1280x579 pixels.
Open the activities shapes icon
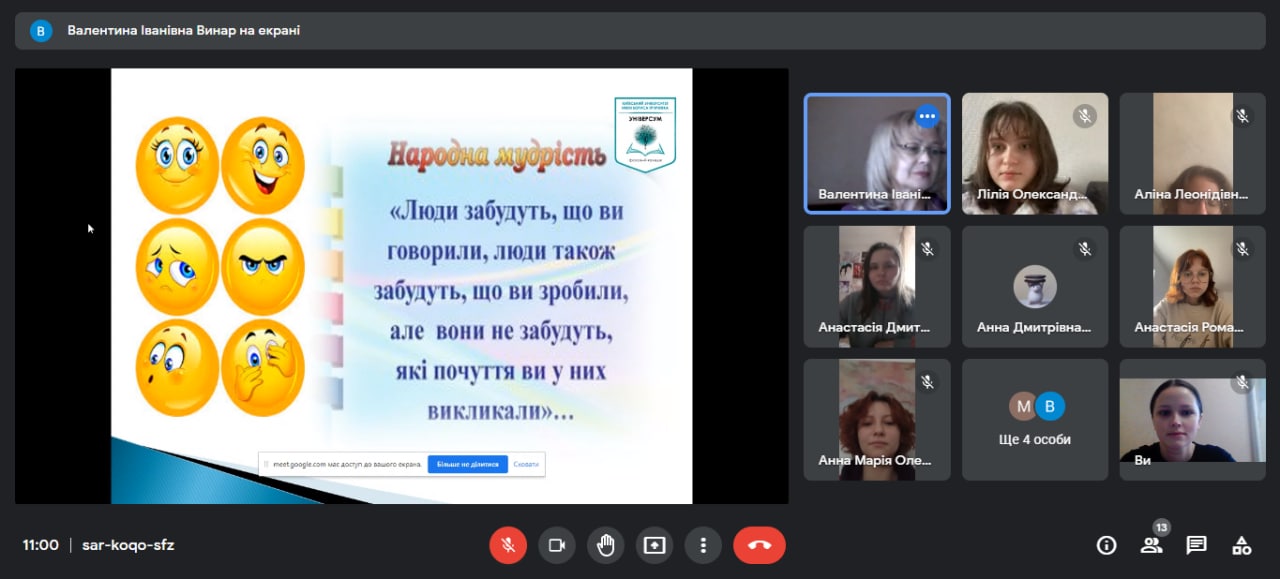[1241, 545]
